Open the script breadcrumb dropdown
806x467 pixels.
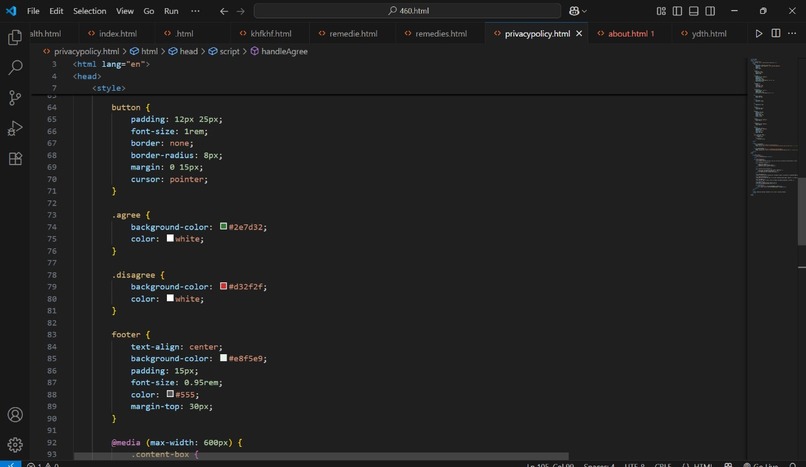pyautogui.click(x=229, y=51)
